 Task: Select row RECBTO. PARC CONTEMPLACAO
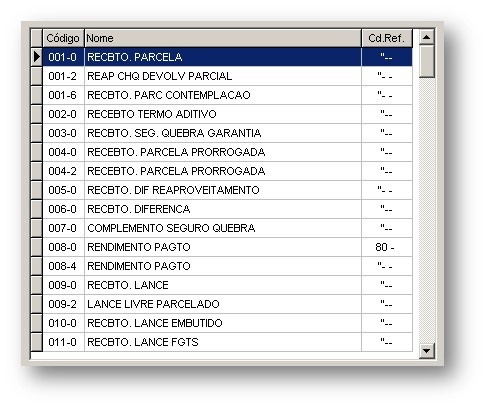[228, 95]
